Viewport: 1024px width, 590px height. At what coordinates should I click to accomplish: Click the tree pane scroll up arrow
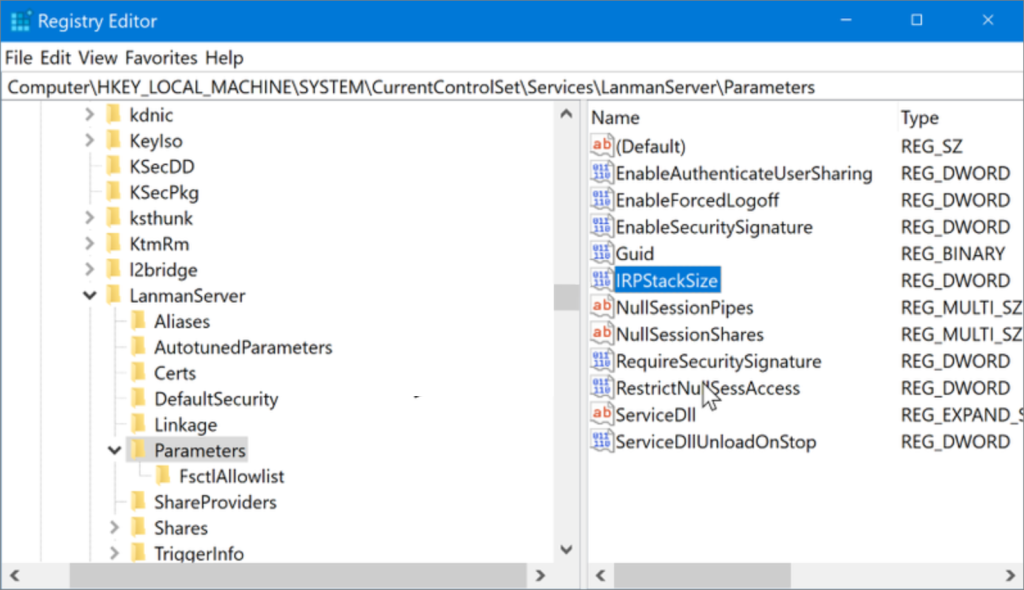click(566, 114)
